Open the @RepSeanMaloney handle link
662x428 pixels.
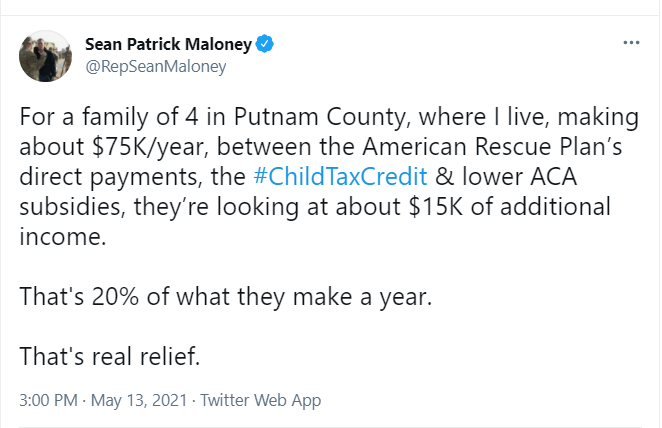156,67
